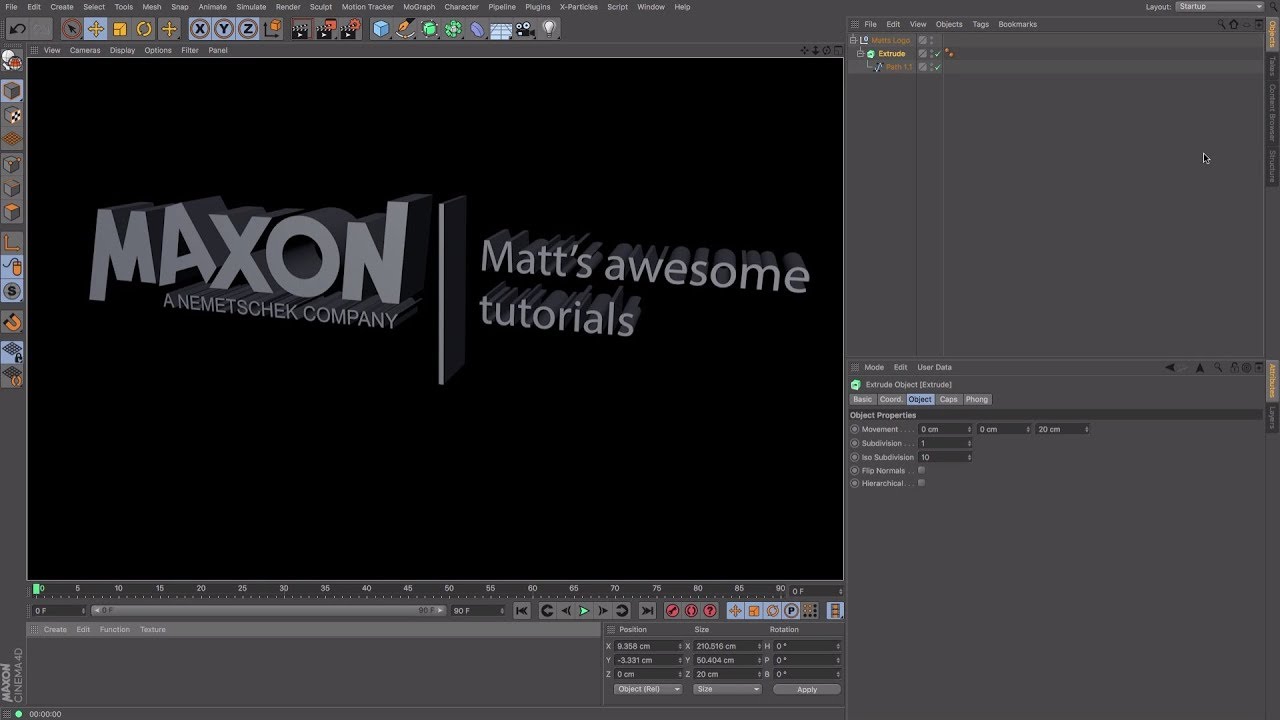1280x720 pixels.
Task: Toggle X axis lock
Action: (200, 29)
